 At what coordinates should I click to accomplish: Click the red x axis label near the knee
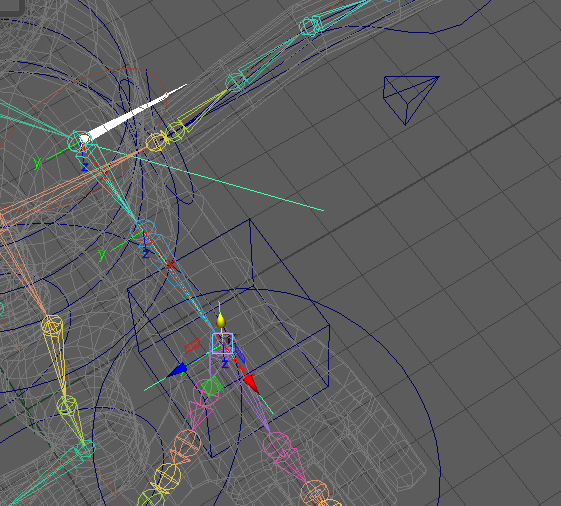[171, 265]
